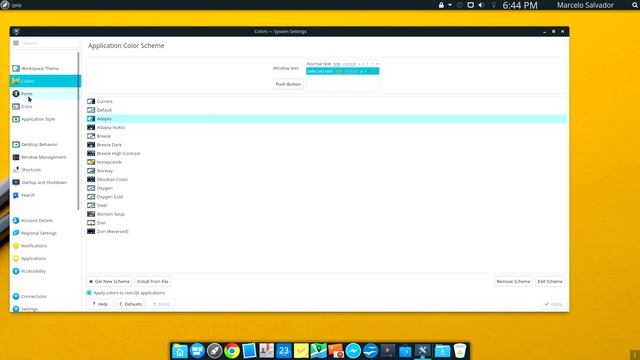Image resolution: width=640 pixels, height=360 pixels.
Task: Launch Google Chrome from the dock
Action: 231,351
